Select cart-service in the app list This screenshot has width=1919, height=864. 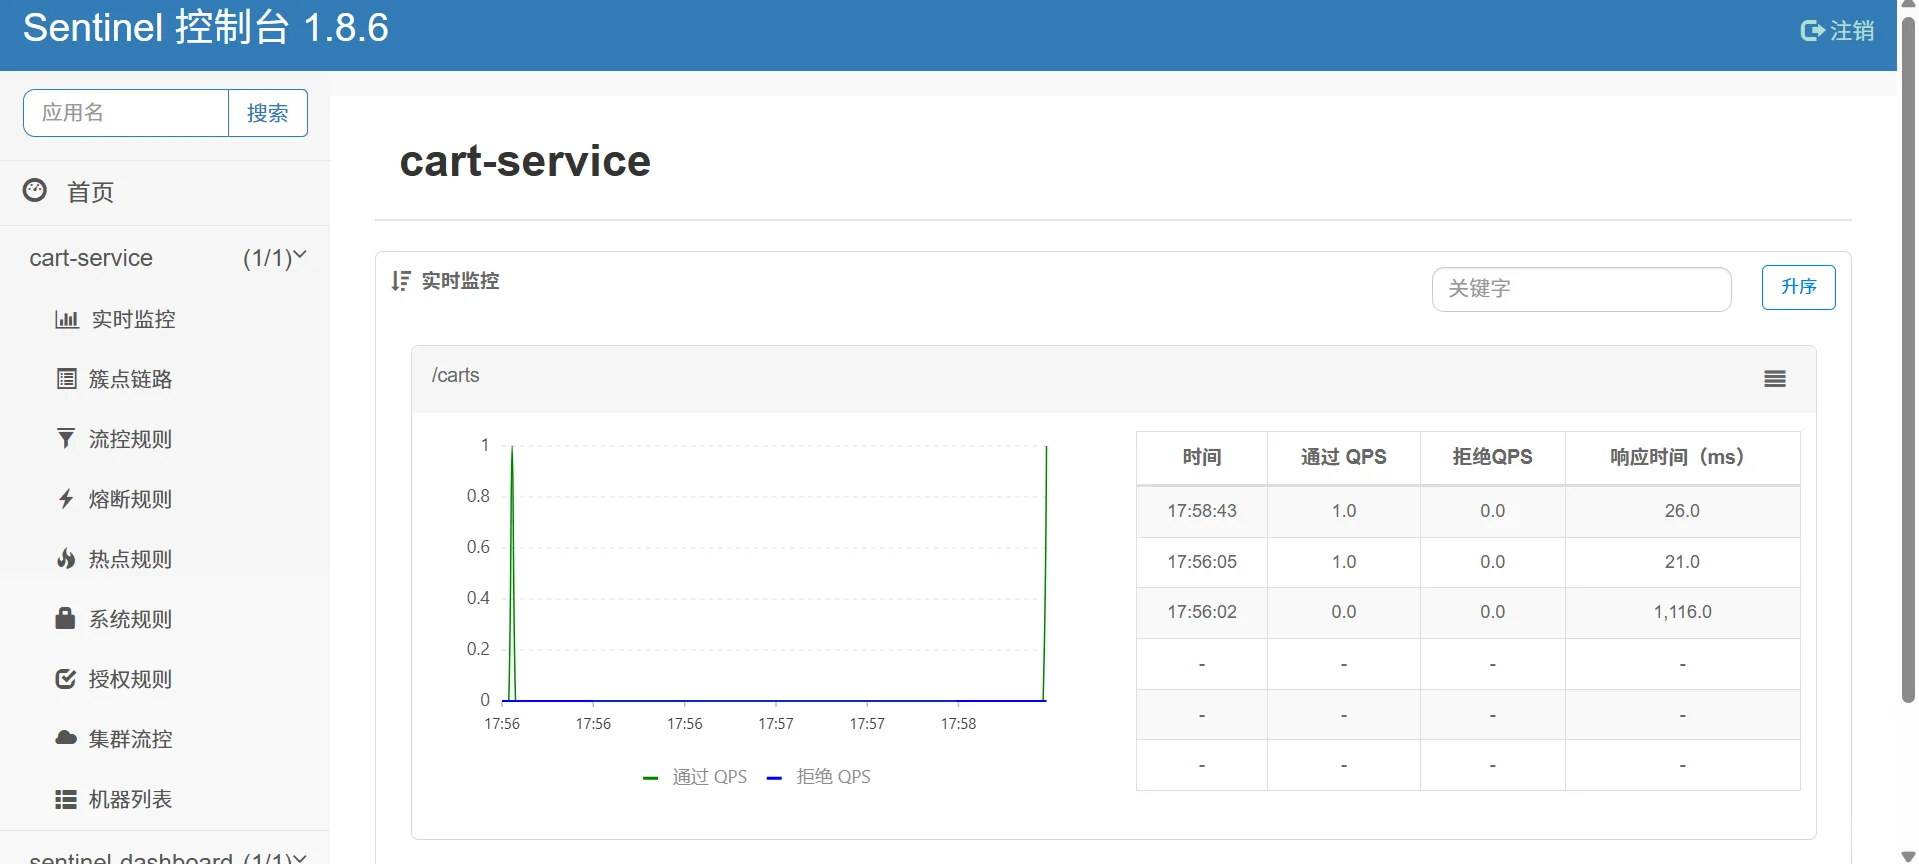91,258
